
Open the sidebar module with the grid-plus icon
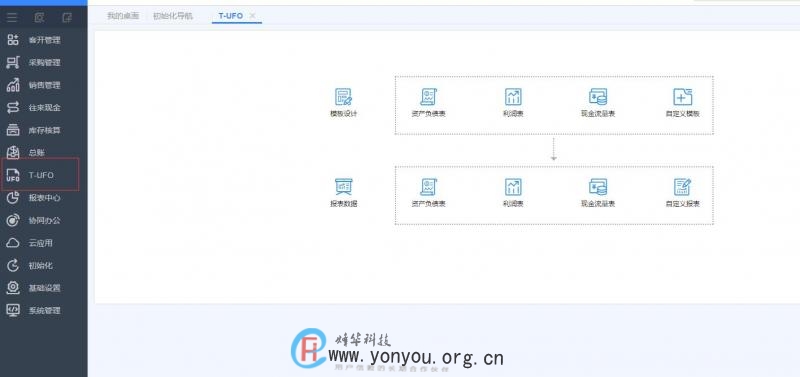(34, 40)
